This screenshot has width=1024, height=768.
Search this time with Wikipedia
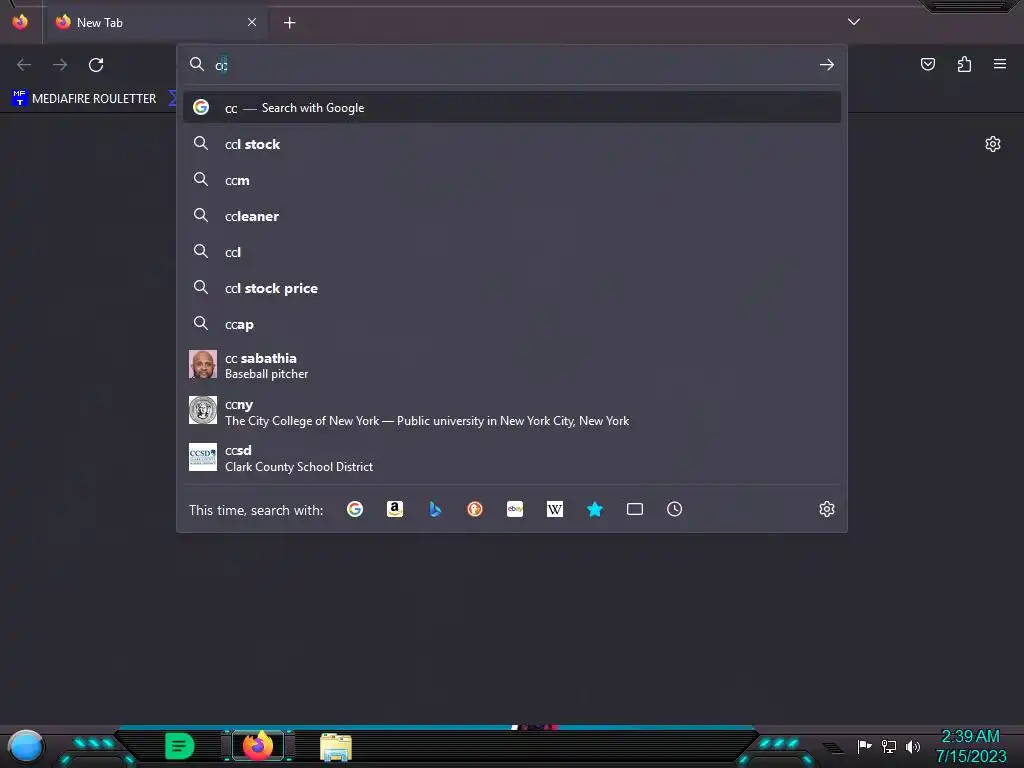[554, 509]
